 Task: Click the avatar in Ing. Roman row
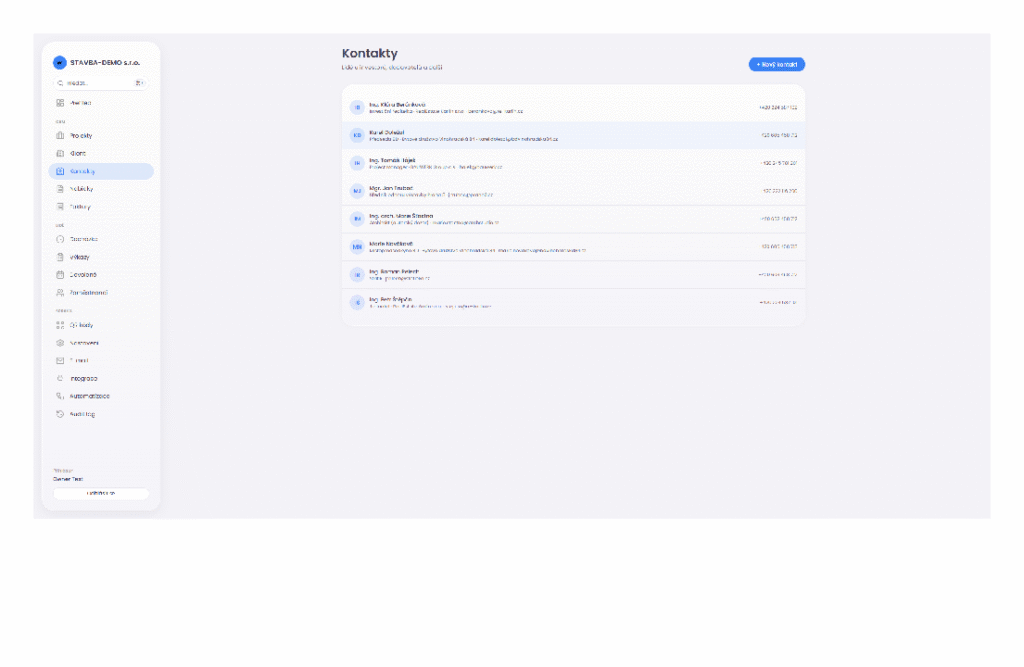click(x=357, y=275)
